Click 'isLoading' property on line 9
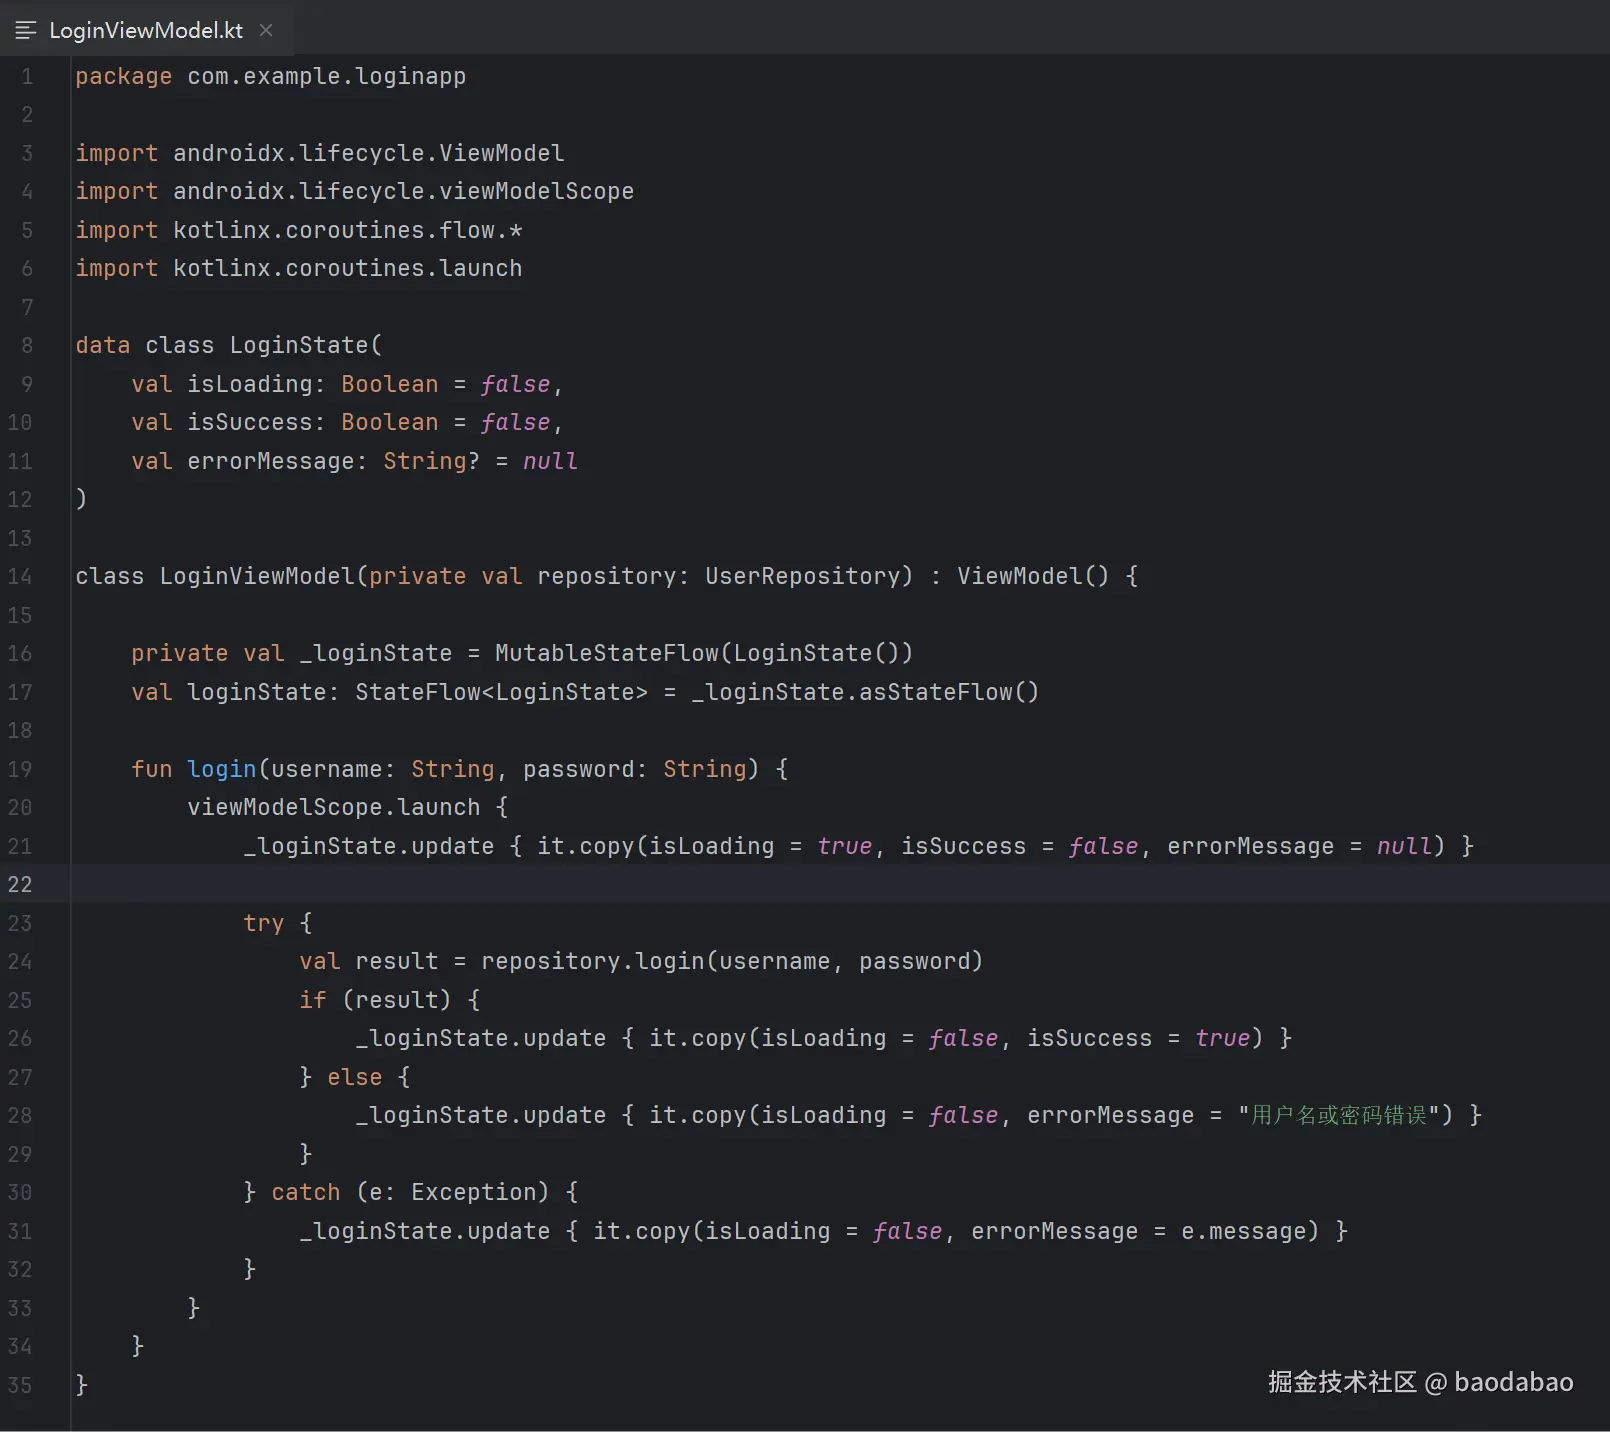 [x=250, y=384]
